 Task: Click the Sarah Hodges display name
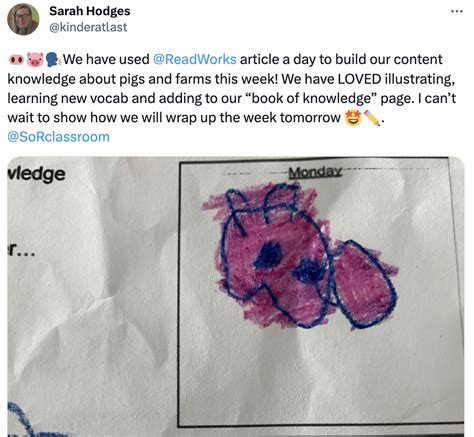coord(90,11)
